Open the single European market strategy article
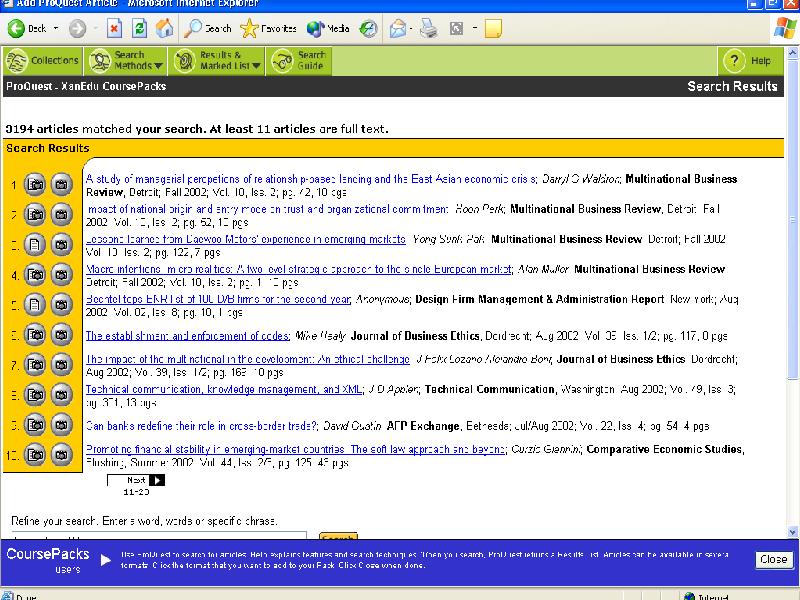Viewport: 800px width, 600px height. [298, 269]
